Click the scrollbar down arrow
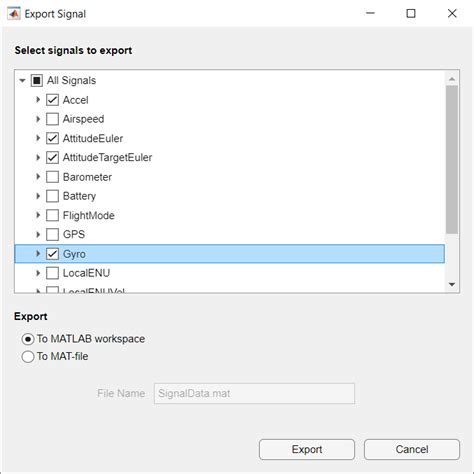The height and width of the screenshot is (474, 474). pyautogui.click(x=452, y=284)
